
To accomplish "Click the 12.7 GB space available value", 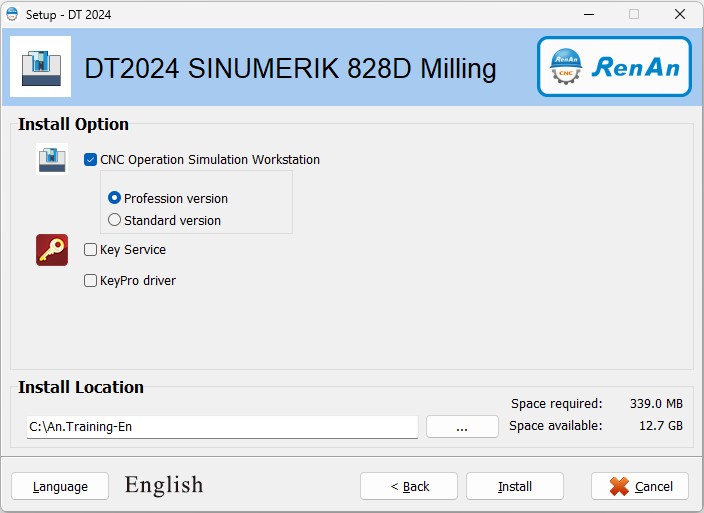I will point(660,425).
